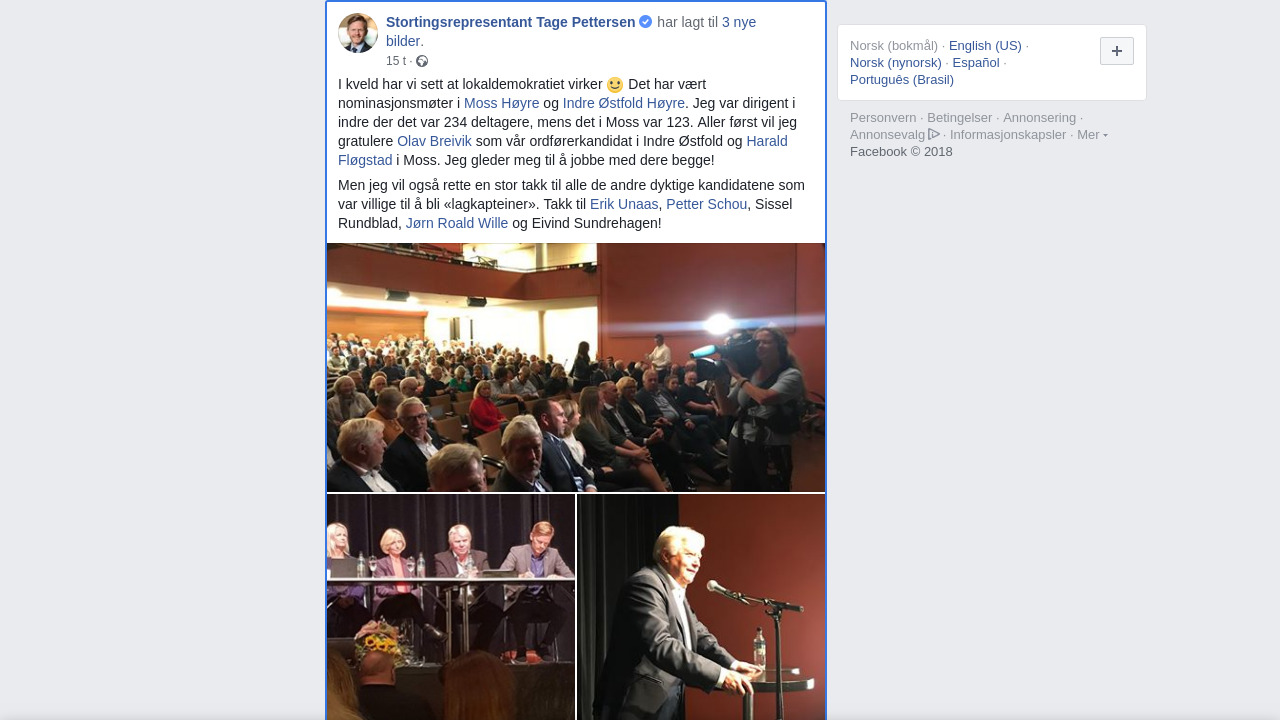Image resolution: width=1280 pixels, height=720 pixels.
Task: Switch language to English (US)
Action: pos(985,45)
